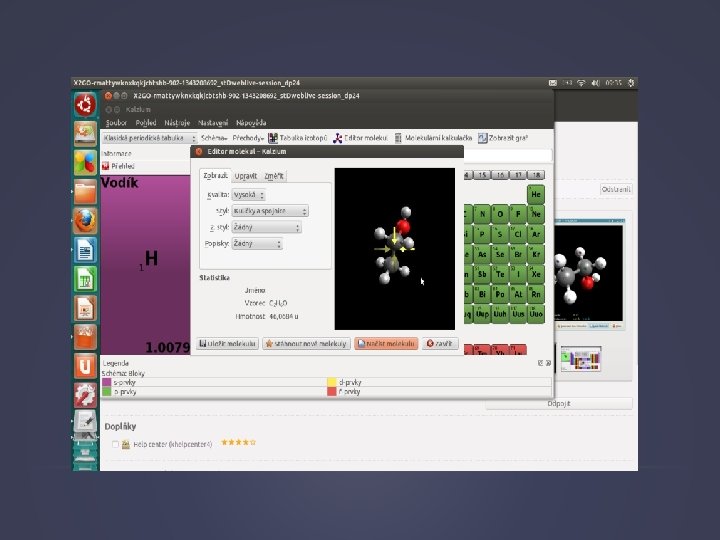Image resolution: width=720 pixels, height=540 pixels.
Task: Click yellow d-prvky legend swatch
Action: [332, 382]
